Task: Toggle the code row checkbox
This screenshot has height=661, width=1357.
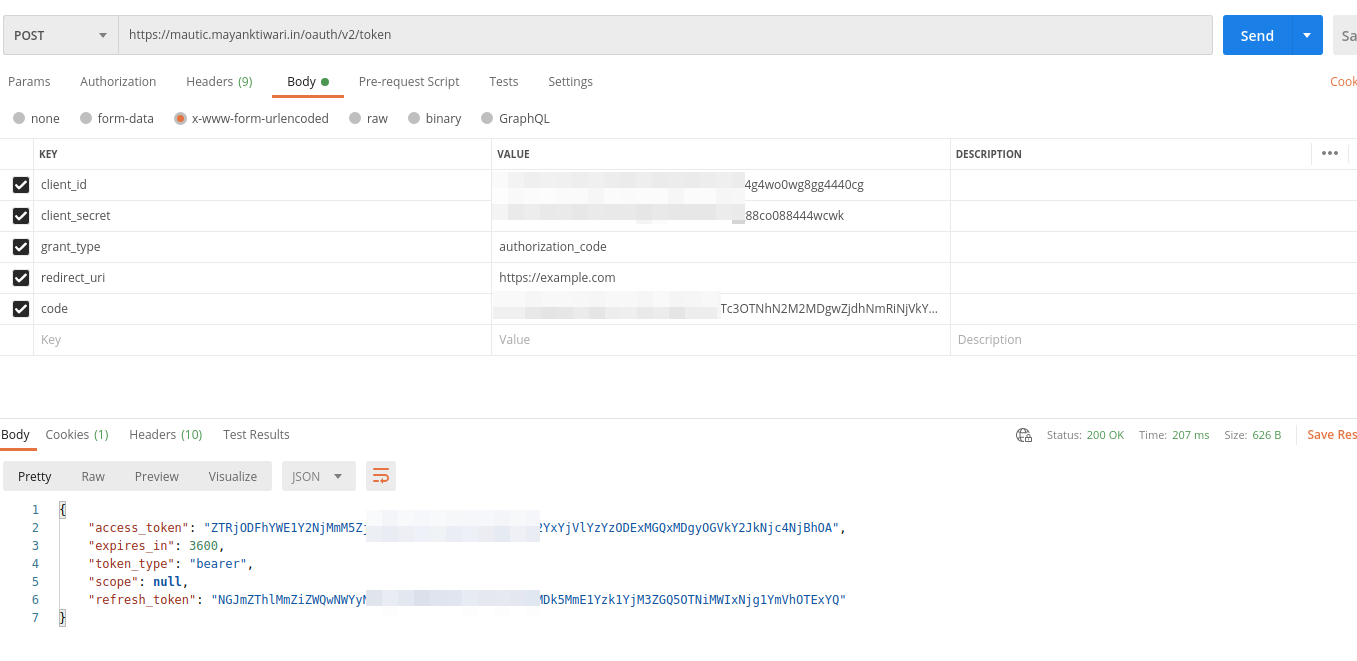Action: (x=20, y=309)
